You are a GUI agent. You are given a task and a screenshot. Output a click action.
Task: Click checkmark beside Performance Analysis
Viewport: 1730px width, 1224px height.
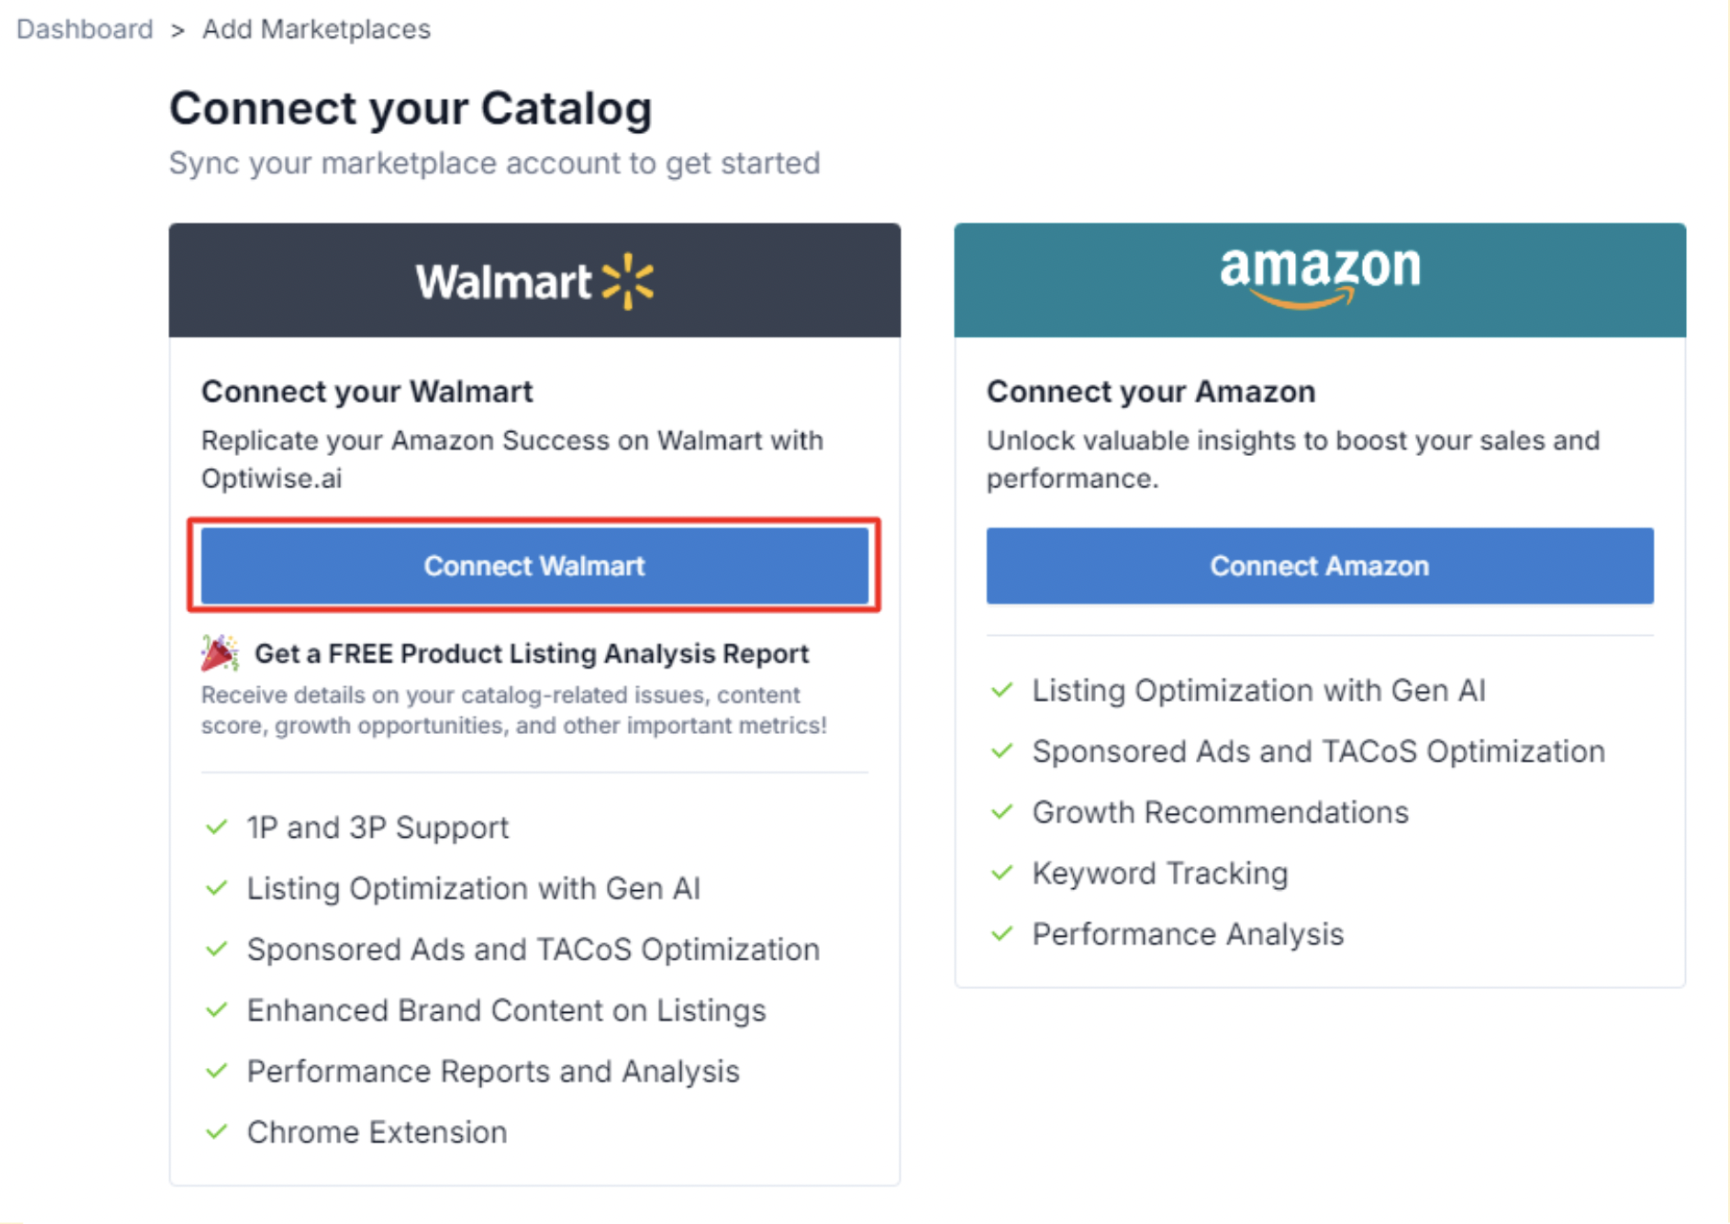click(1002, 934)
